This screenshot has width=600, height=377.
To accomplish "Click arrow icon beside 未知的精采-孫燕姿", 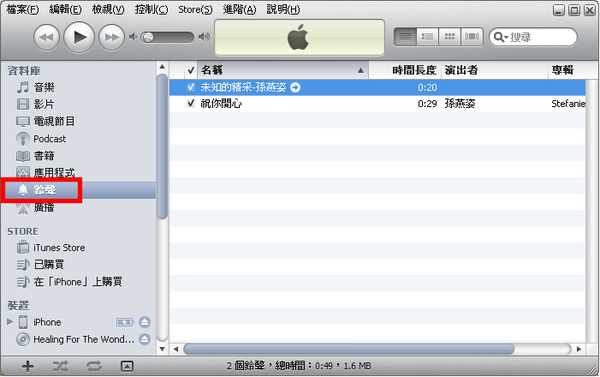I will pyautogui.click(x=295, y=87).
